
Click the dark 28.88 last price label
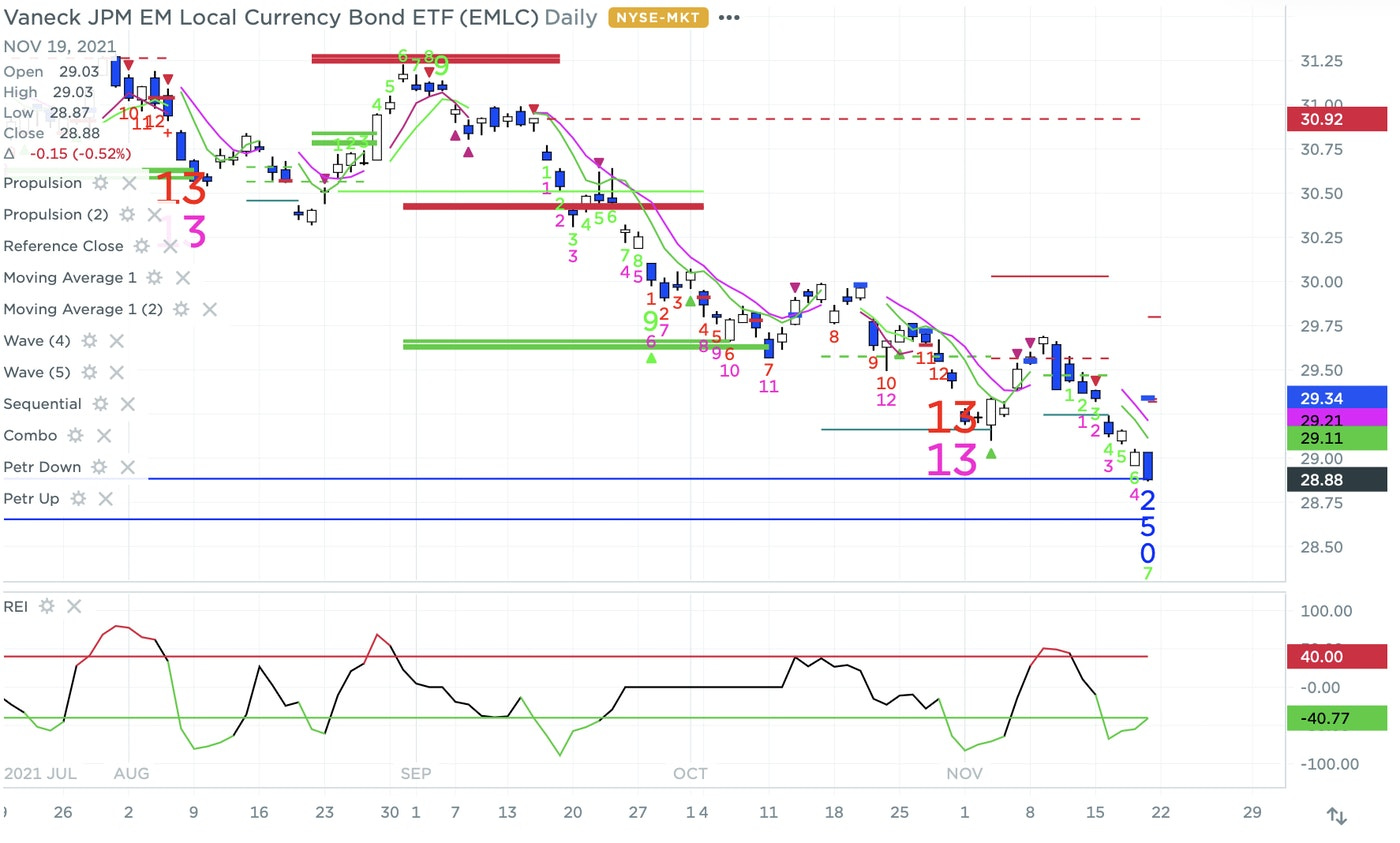pos(1338,480)
